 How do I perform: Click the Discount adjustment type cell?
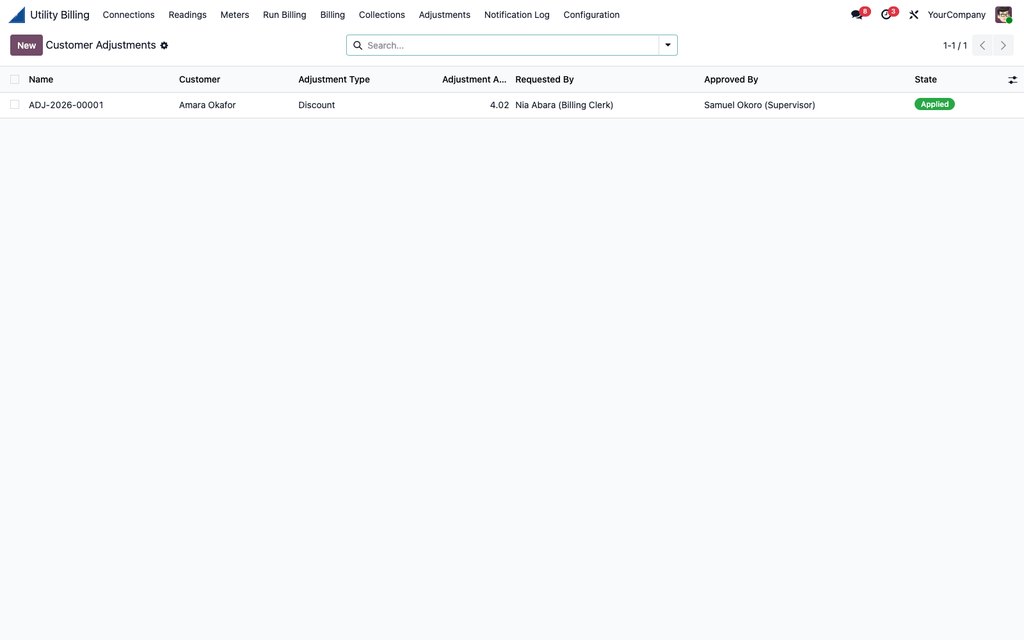317,104
